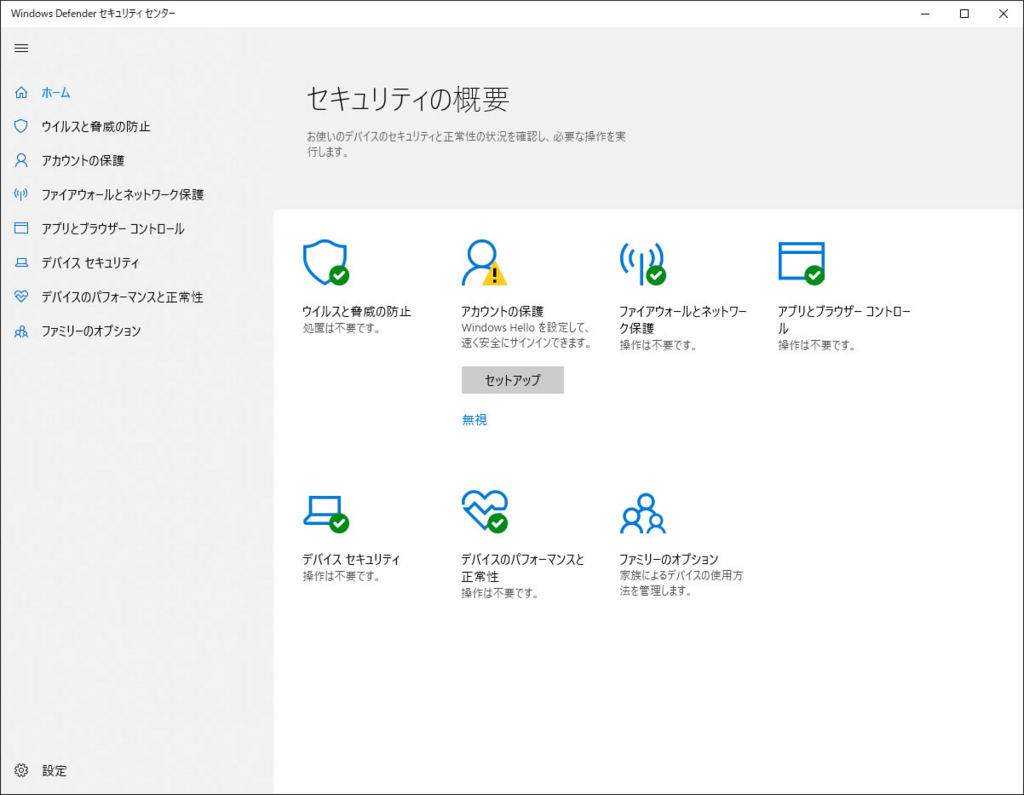The width and height of the screenshot is (1024, 795).
Task: Click the アプリとブラウザー コントロール tile title
Action: click(844, 320)
